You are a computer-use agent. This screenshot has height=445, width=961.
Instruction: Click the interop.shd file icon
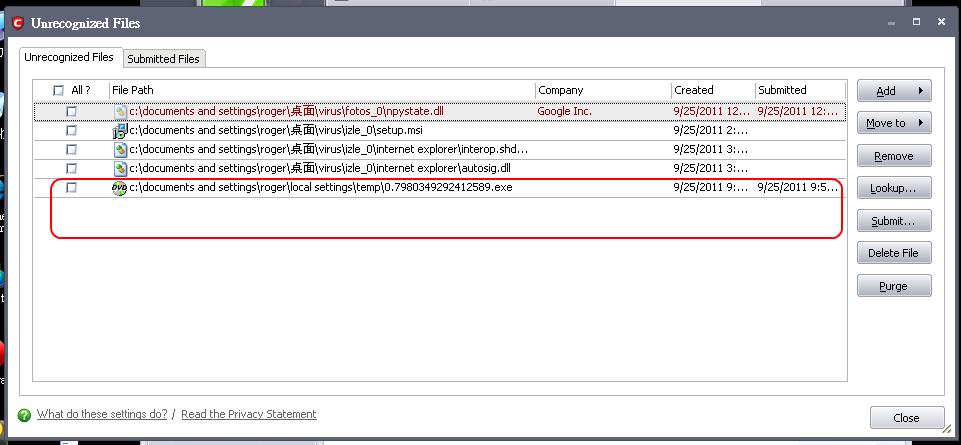120,149
